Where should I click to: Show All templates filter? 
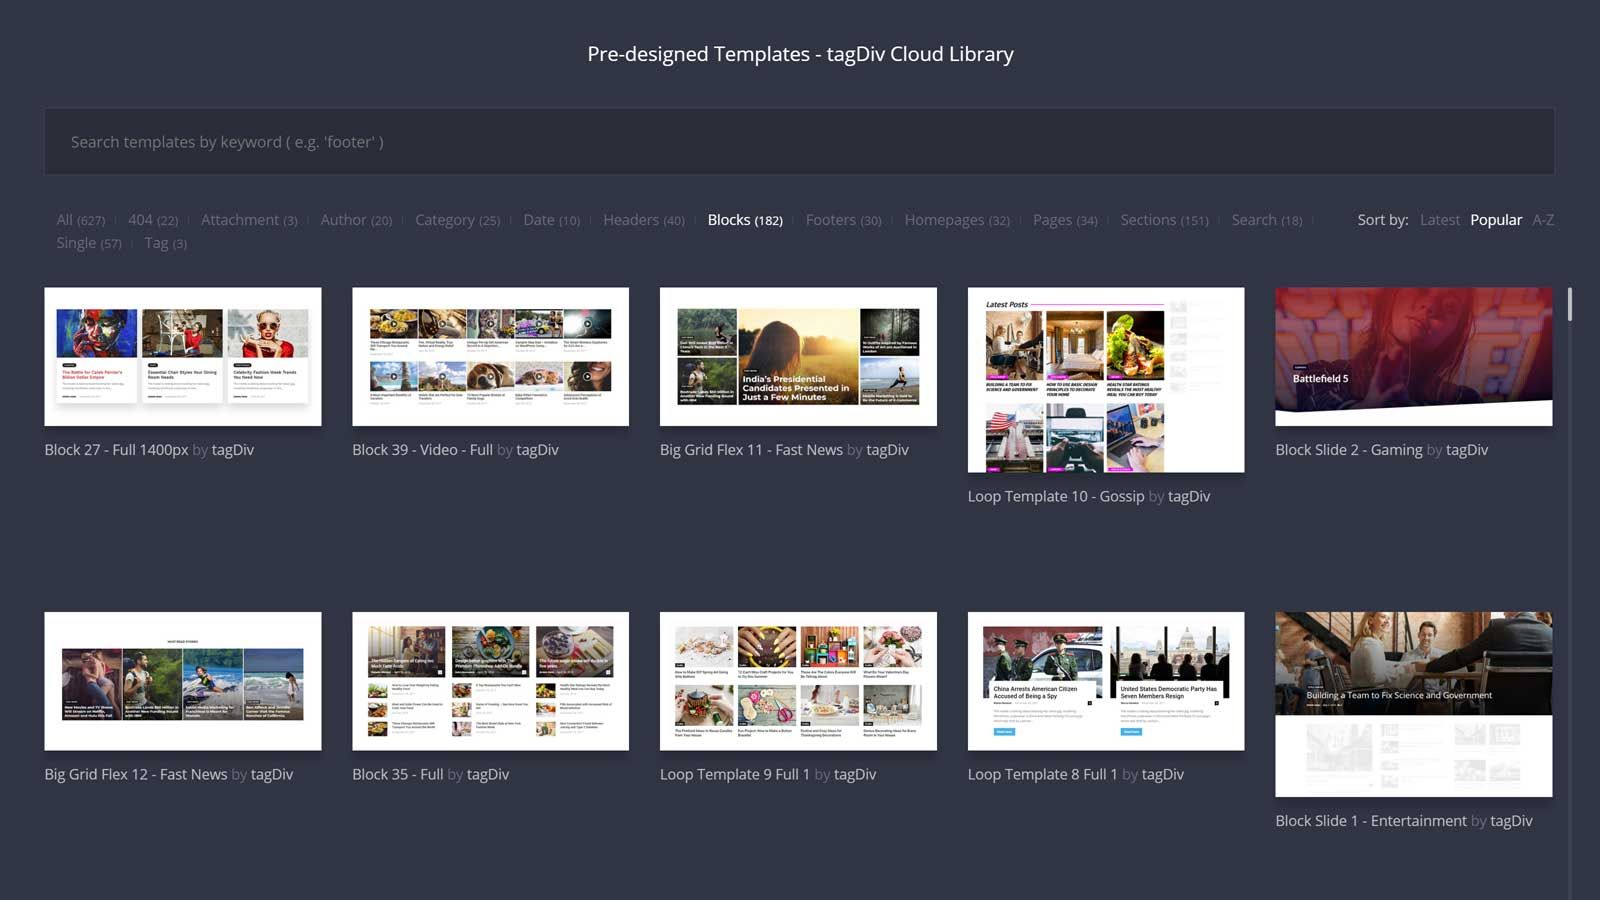coord(80,220)
